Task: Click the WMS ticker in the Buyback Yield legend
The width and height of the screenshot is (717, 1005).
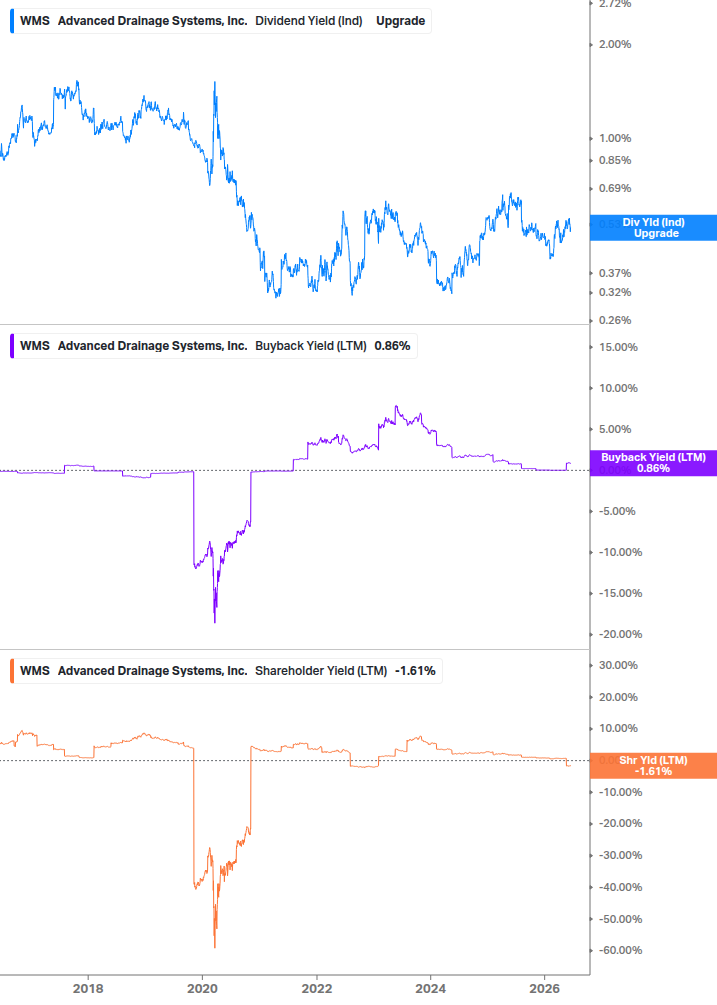Action: point(35,346)
